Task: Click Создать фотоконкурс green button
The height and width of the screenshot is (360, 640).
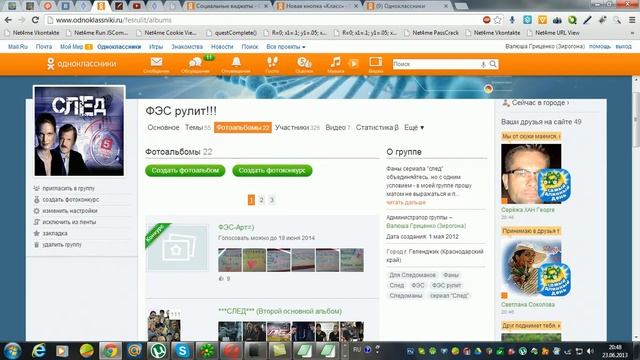Action: [x=272, y=170]
